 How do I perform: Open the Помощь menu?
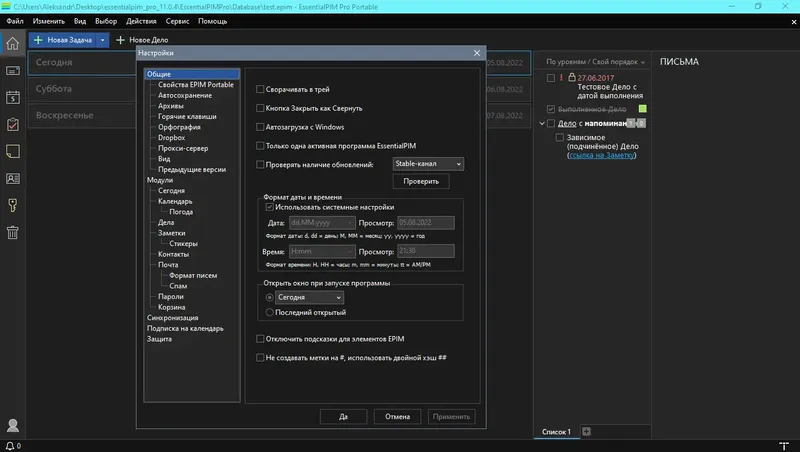pos(212,21)
